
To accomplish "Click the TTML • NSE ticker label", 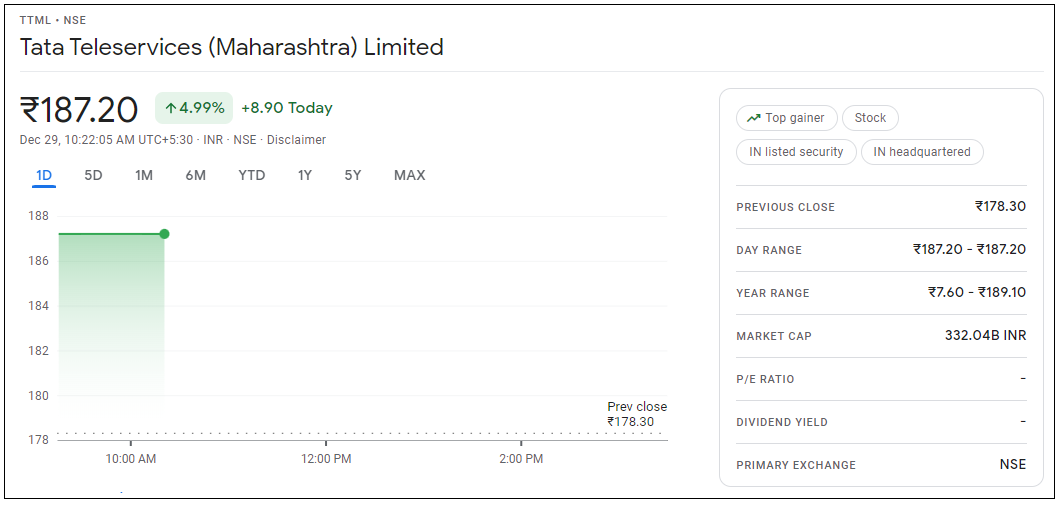I will coord(53,20).
